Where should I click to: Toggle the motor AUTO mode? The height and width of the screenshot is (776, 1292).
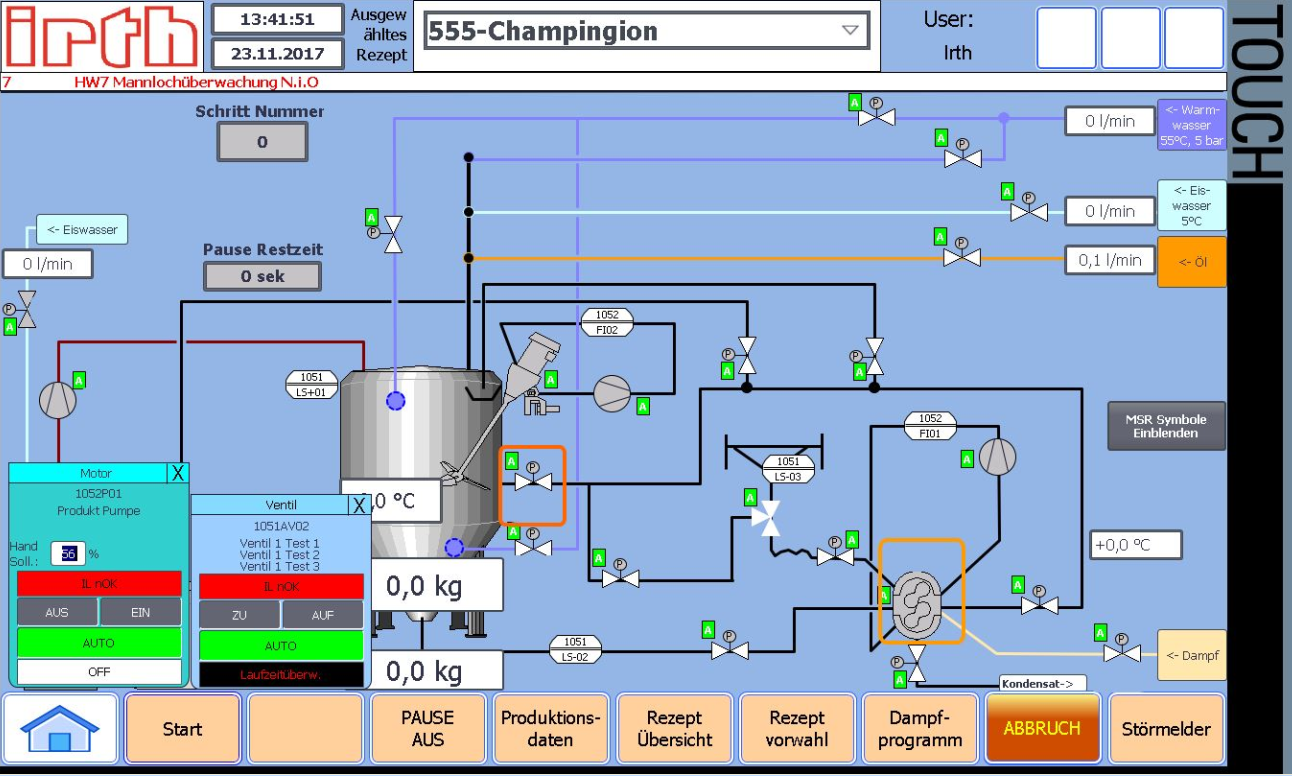tap(99, 642)
